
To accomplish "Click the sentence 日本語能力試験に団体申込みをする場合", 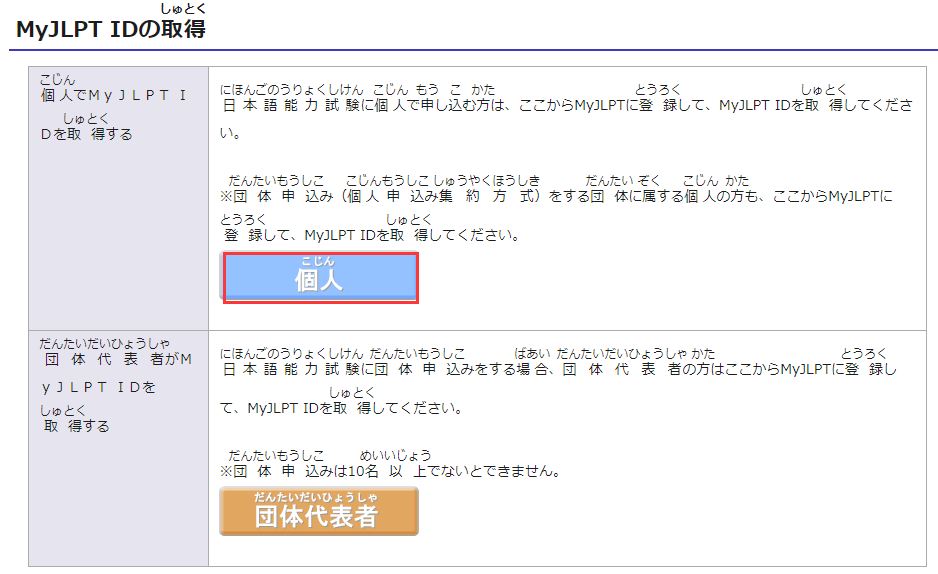I will (559, 382).
